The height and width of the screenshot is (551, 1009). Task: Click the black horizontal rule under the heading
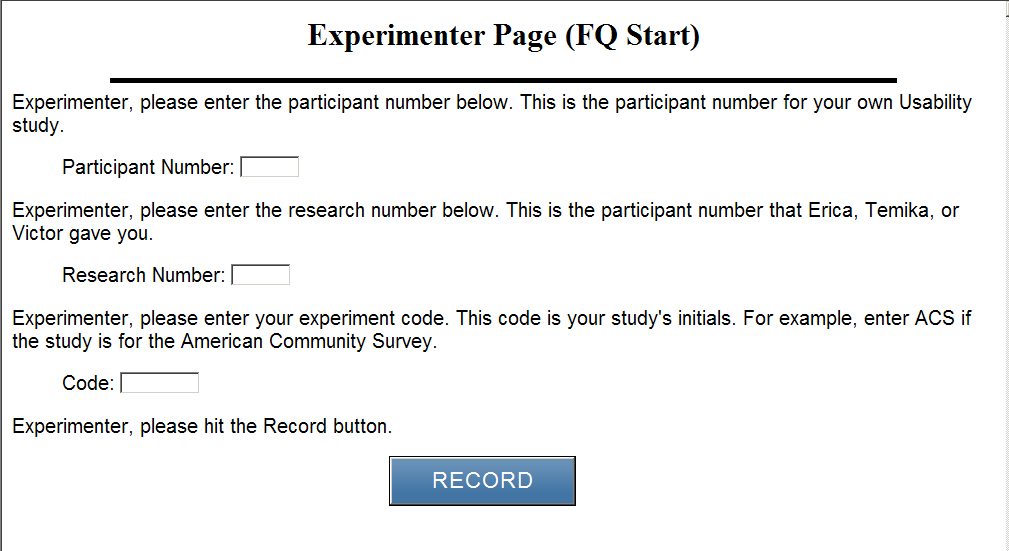[503, 79]
